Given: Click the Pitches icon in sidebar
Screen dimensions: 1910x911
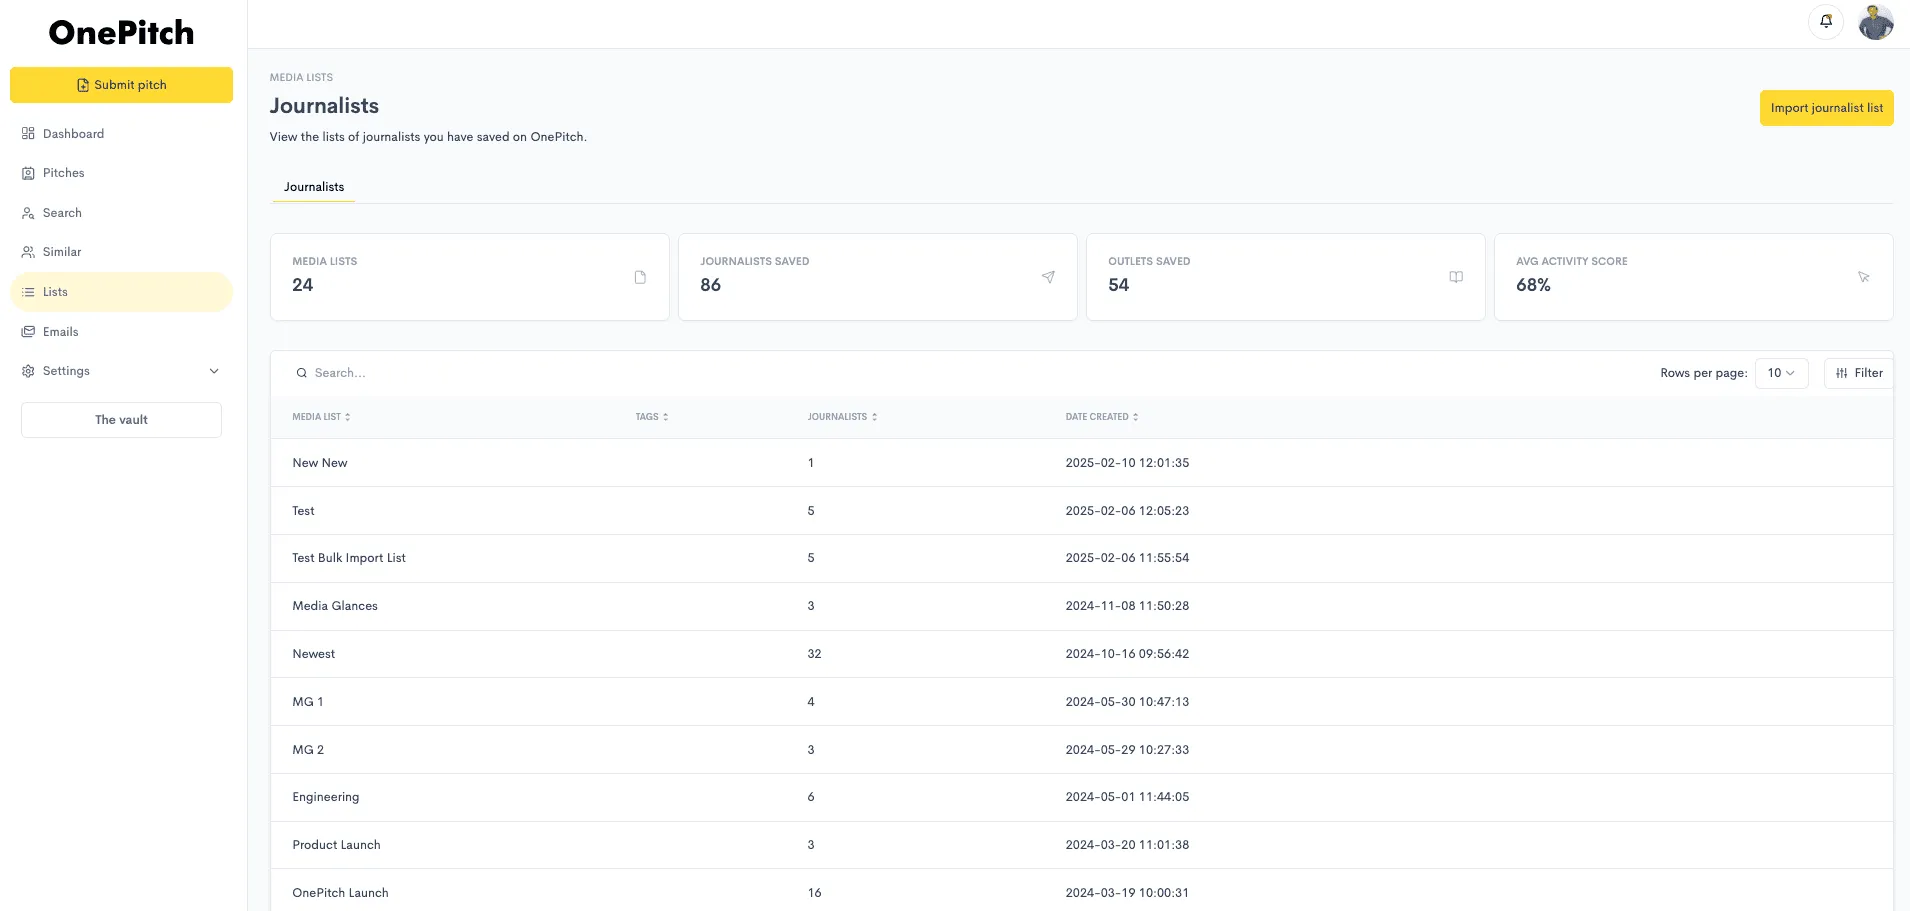Looking at the screenshot, I should [x=28, y=173].
